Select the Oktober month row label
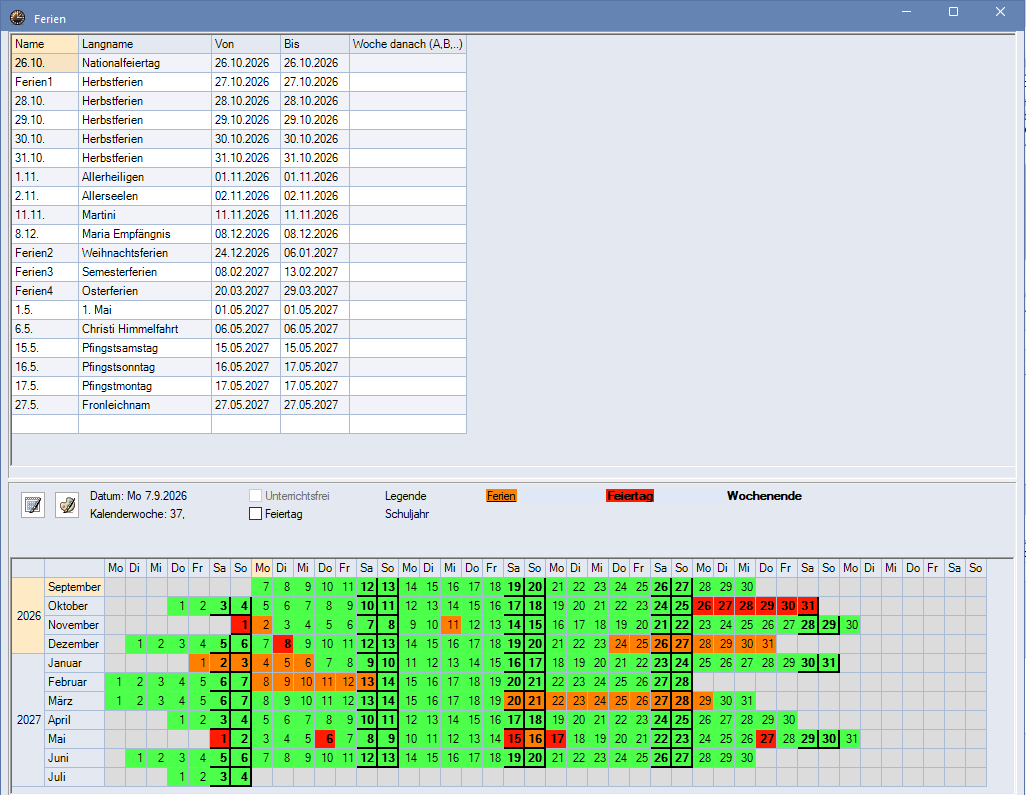The image size is (1026, 795). [x=75, y=606]
